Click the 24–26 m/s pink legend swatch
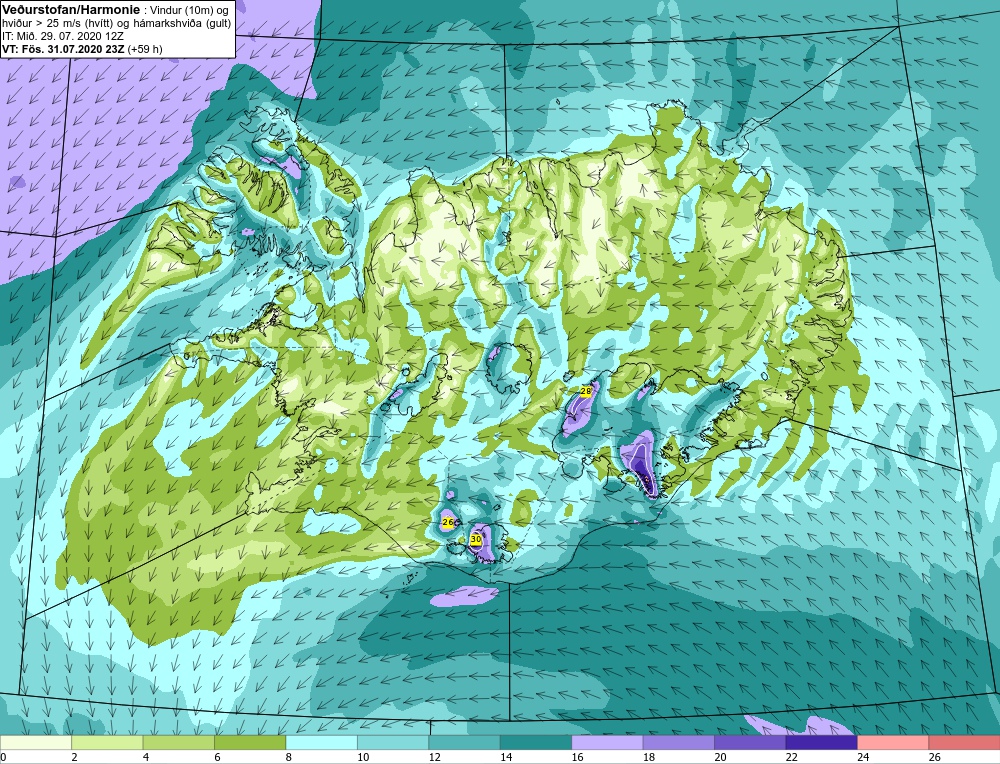This screenshot has height=764, width=1000. click(893, 742)
